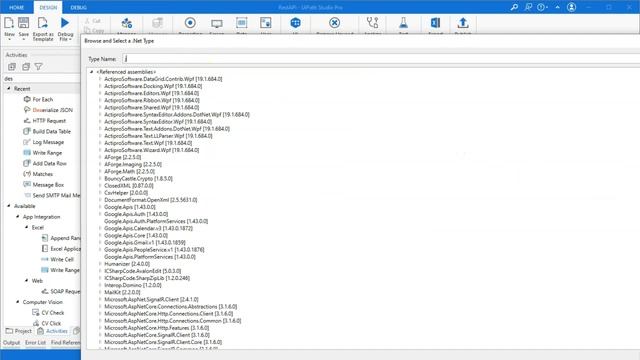
Task: Click the User Events icon
Action: [x=266, y=23]
